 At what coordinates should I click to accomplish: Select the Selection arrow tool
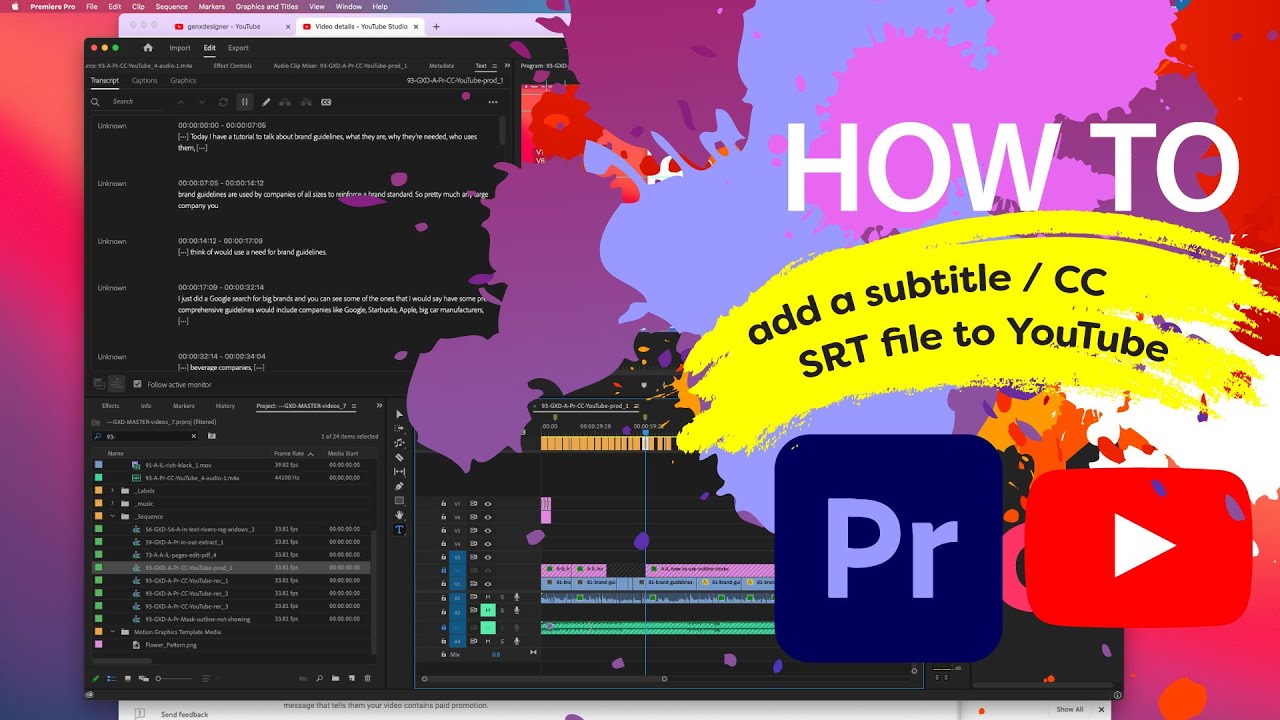point(399,414)
